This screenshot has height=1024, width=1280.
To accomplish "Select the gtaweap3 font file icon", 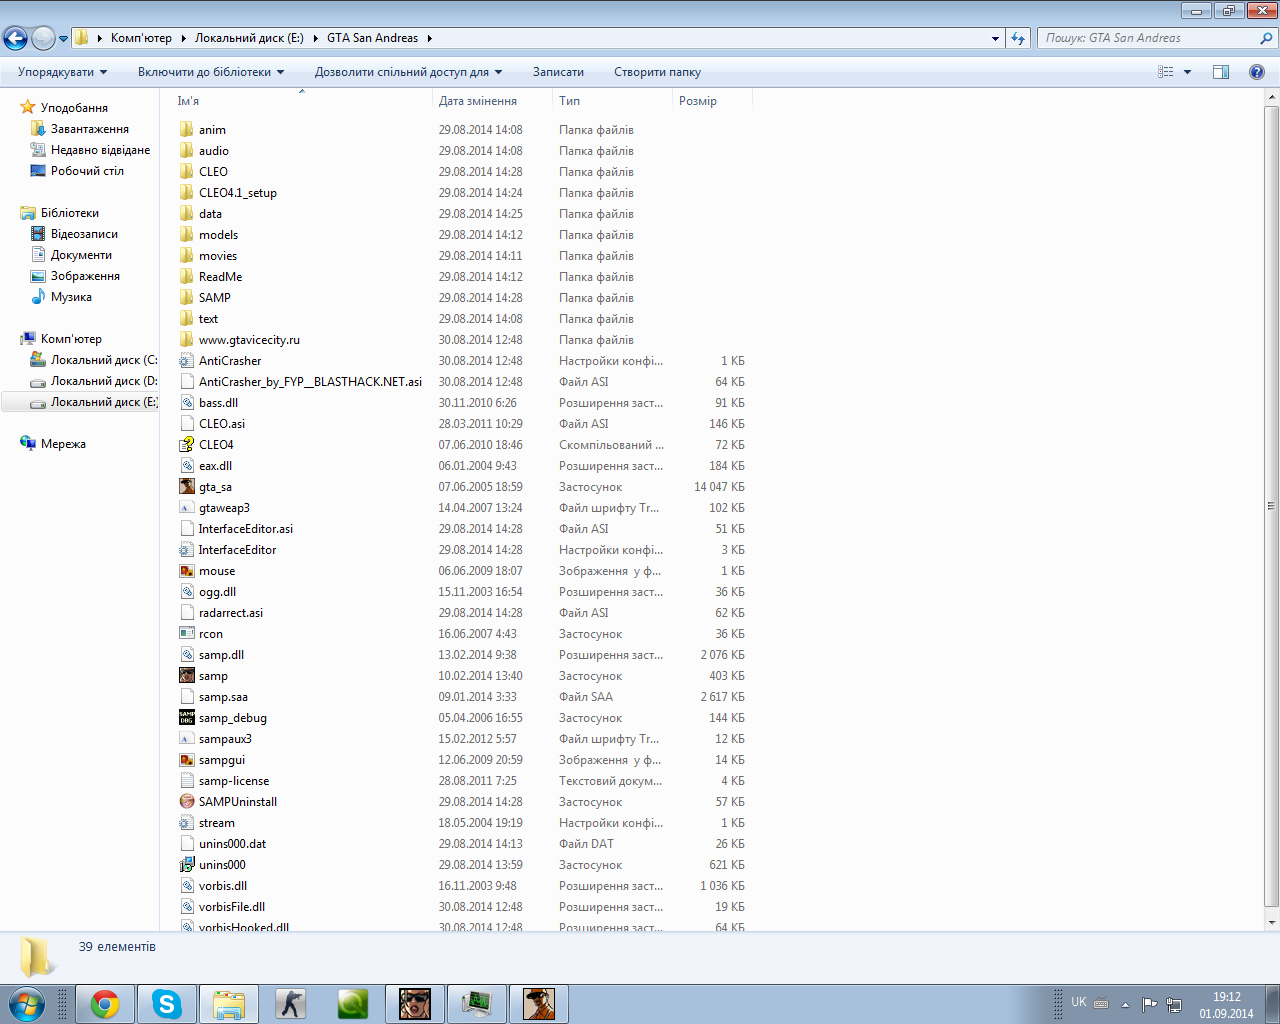I will coord(187,508).
